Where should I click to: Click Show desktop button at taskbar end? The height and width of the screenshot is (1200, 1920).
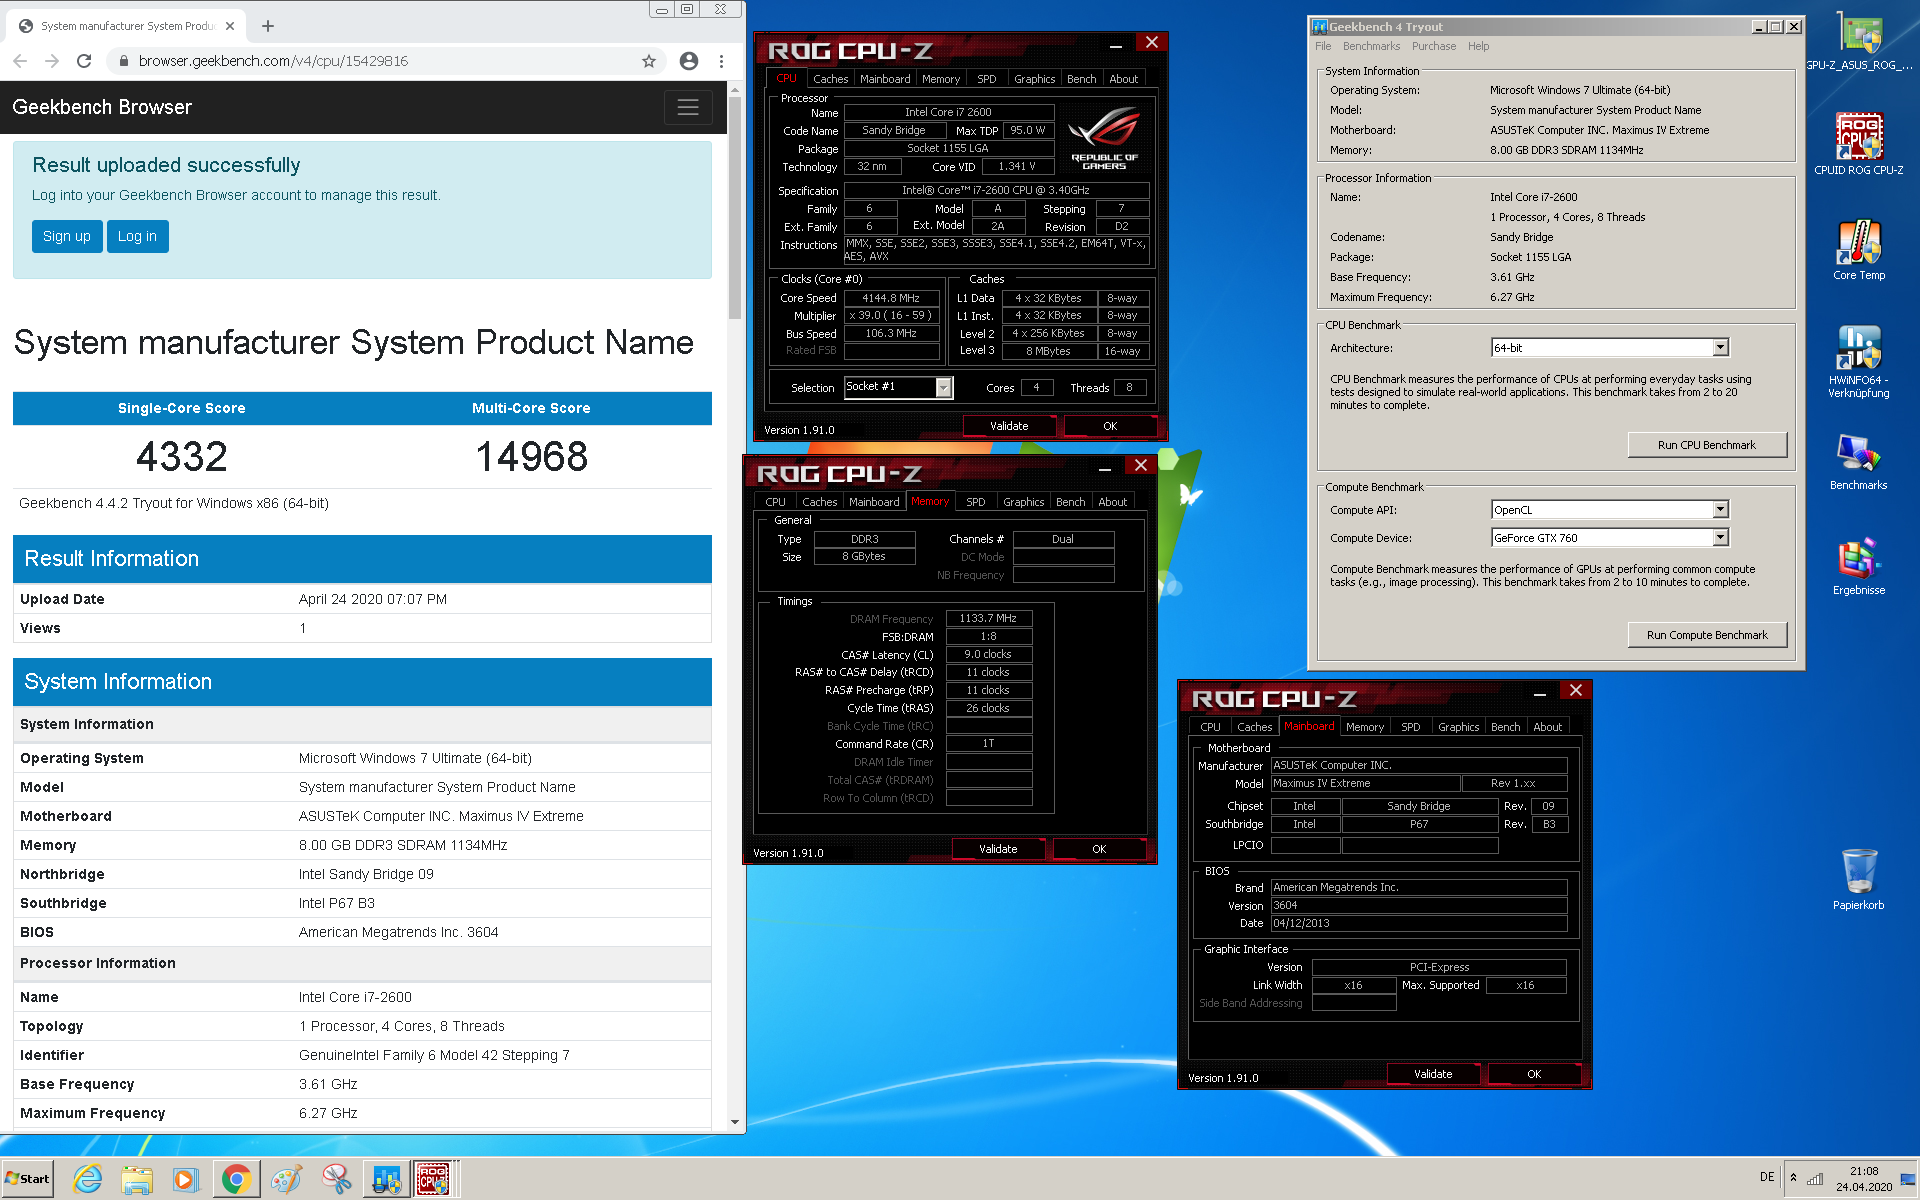[x=1909, y=1179]
